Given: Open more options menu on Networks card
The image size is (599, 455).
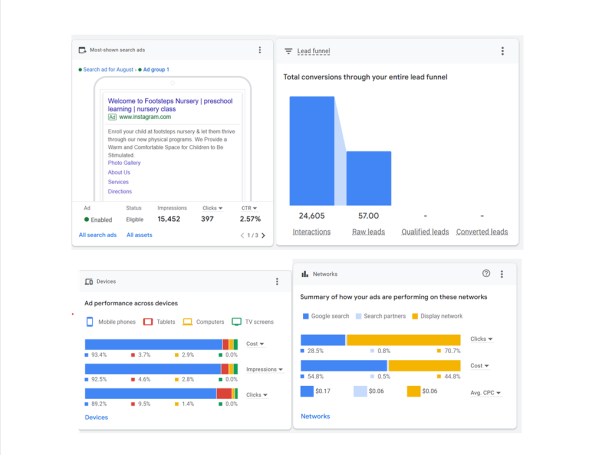Looking at the screenshot, I should (502, 274).
